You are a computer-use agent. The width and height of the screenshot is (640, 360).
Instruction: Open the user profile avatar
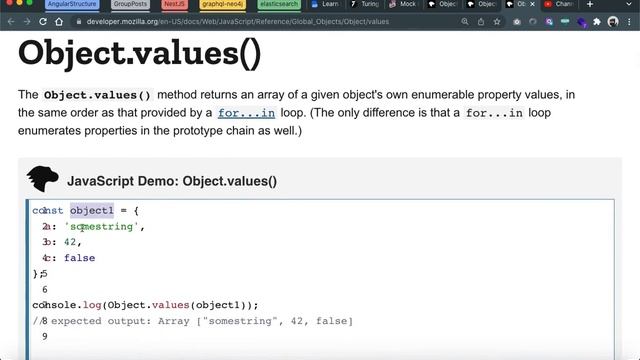[x=613, y=22]
